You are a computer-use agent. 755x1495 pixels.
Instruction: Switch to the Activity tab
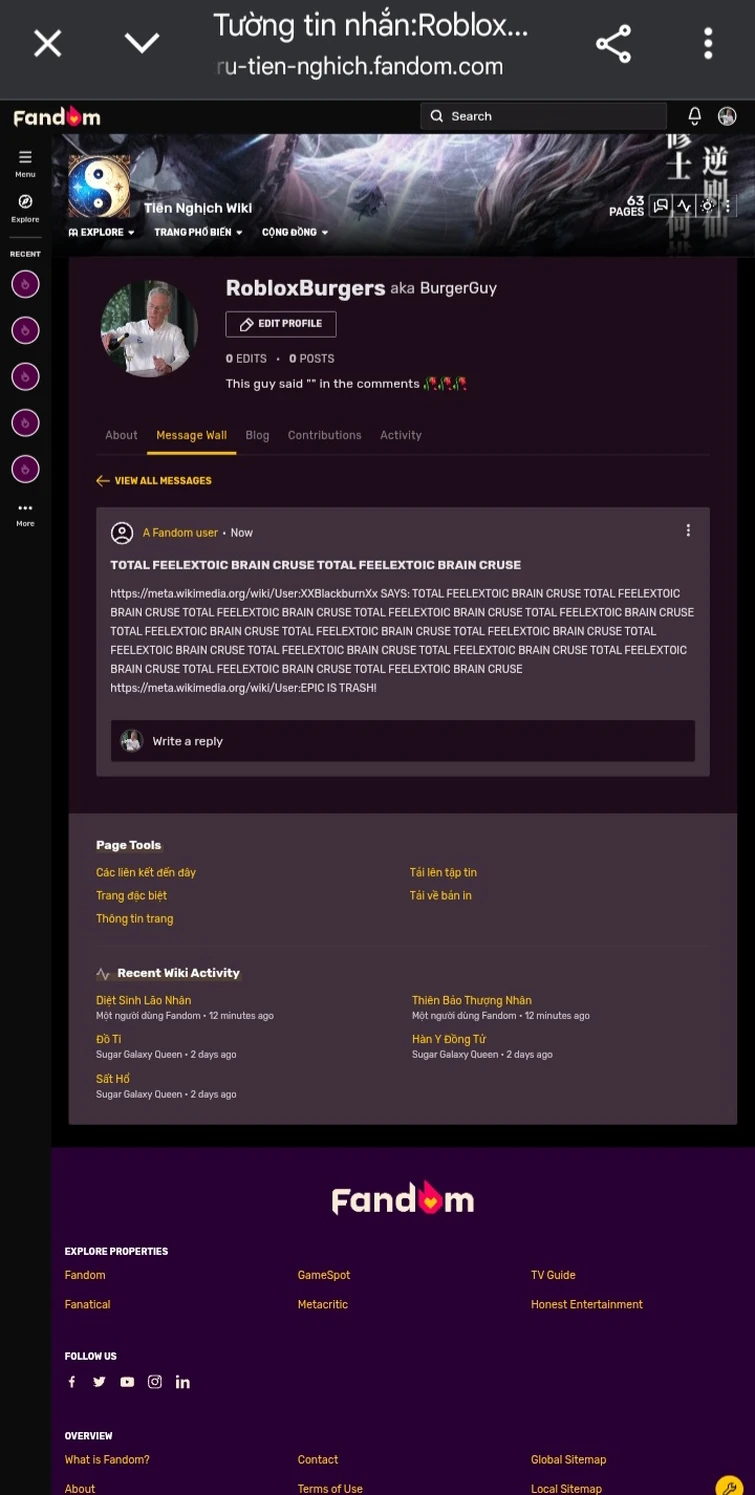coord(400,435)
